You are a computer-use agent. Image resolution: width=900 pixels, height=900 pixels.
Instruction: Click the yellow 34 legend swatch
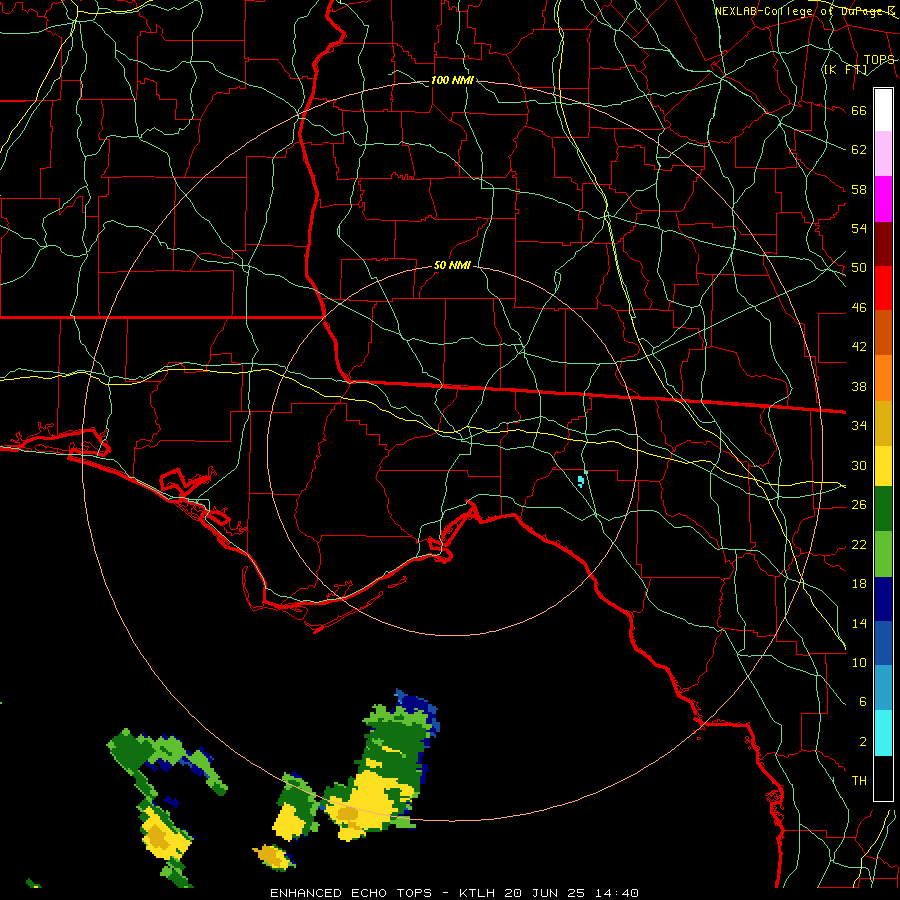click(x=883, y=465)
